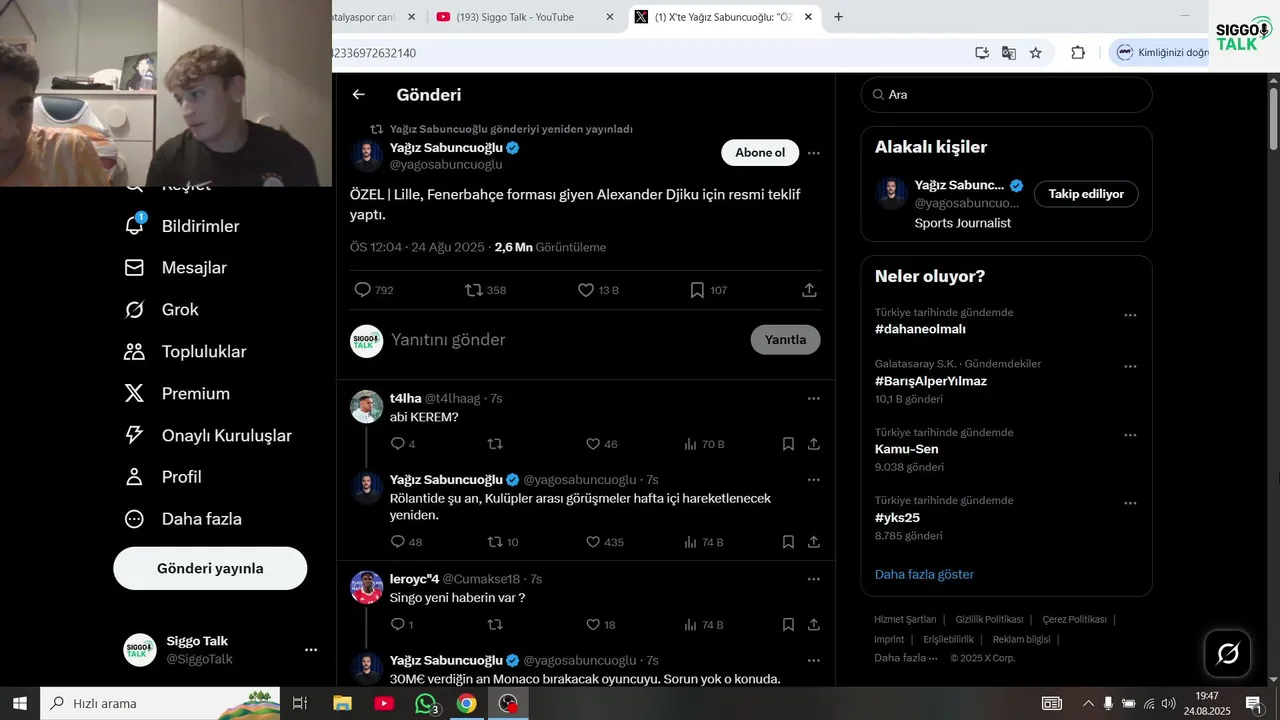Open Grok in the sidebar
This screenshot has height=720, width=1280.
[x=161, y=310]
